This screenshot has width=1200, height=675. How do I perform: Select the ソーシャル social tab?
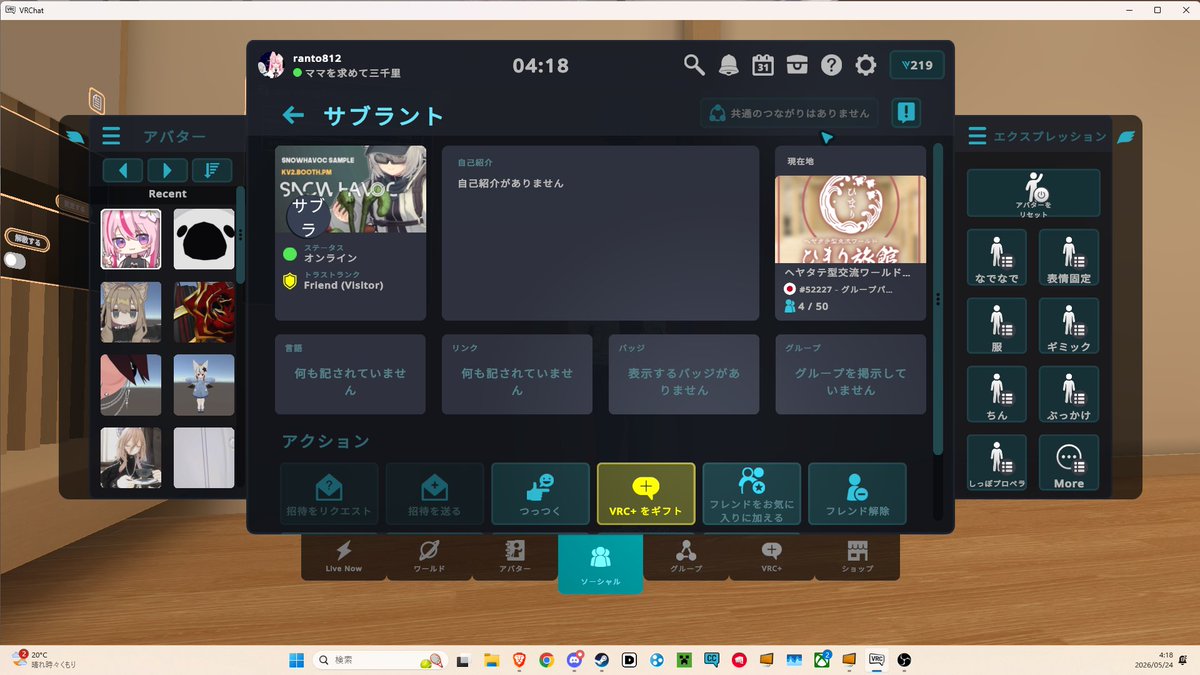pyautogui.click(x=600, y=563)
